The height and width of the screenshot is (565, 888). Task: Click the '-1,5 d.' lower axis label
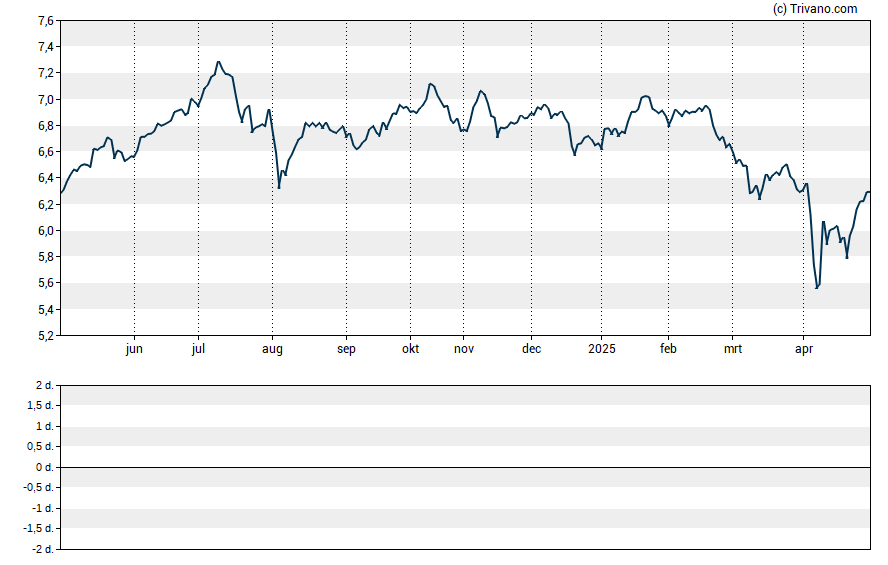(38, 529)
